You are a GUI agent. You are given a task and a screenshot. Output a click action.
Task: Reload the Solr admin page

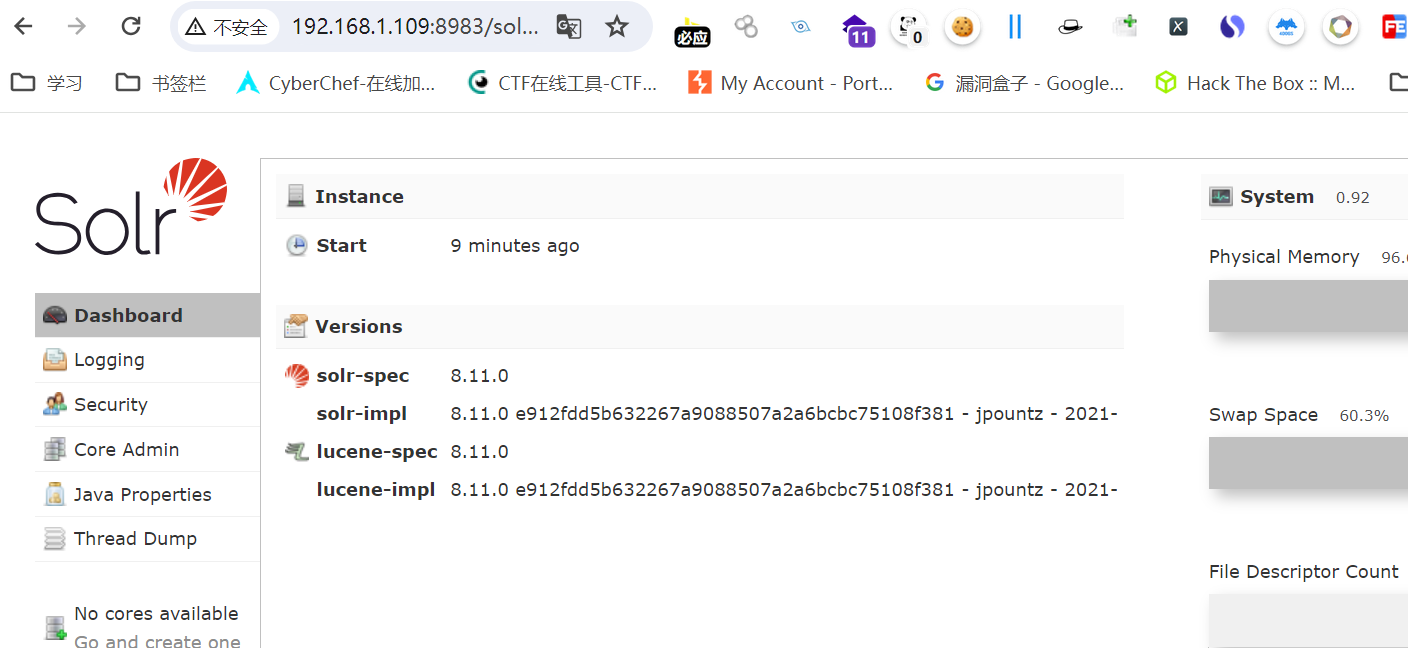coord(131,27)
